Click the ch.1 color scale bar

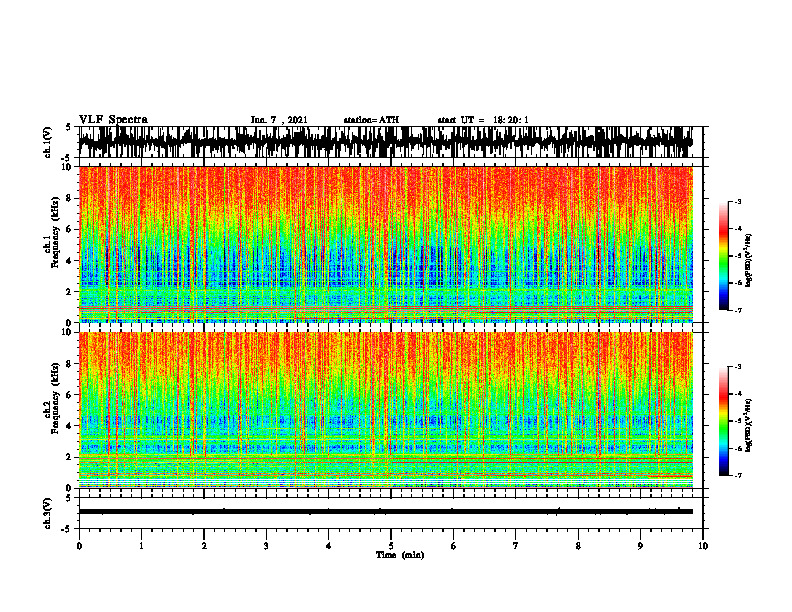point(723,256)
